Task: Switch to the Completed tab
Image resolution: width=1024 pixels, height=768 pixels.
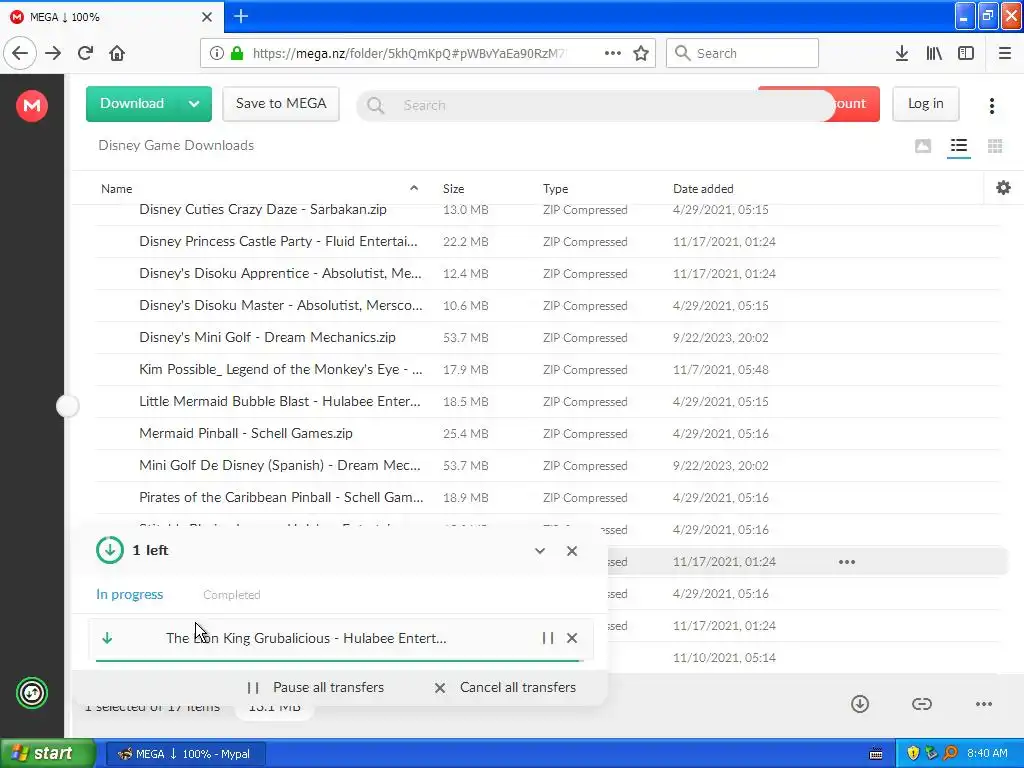Action: [x=232, y=595]
